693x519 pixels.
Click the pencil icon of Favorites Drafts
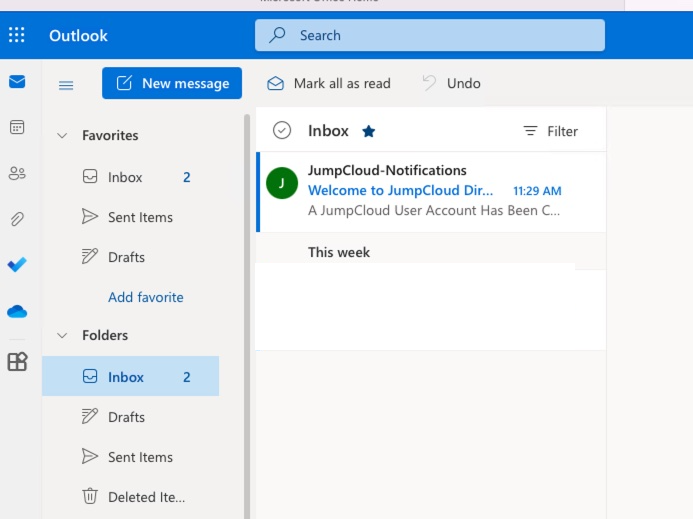(x=90, y=256)
